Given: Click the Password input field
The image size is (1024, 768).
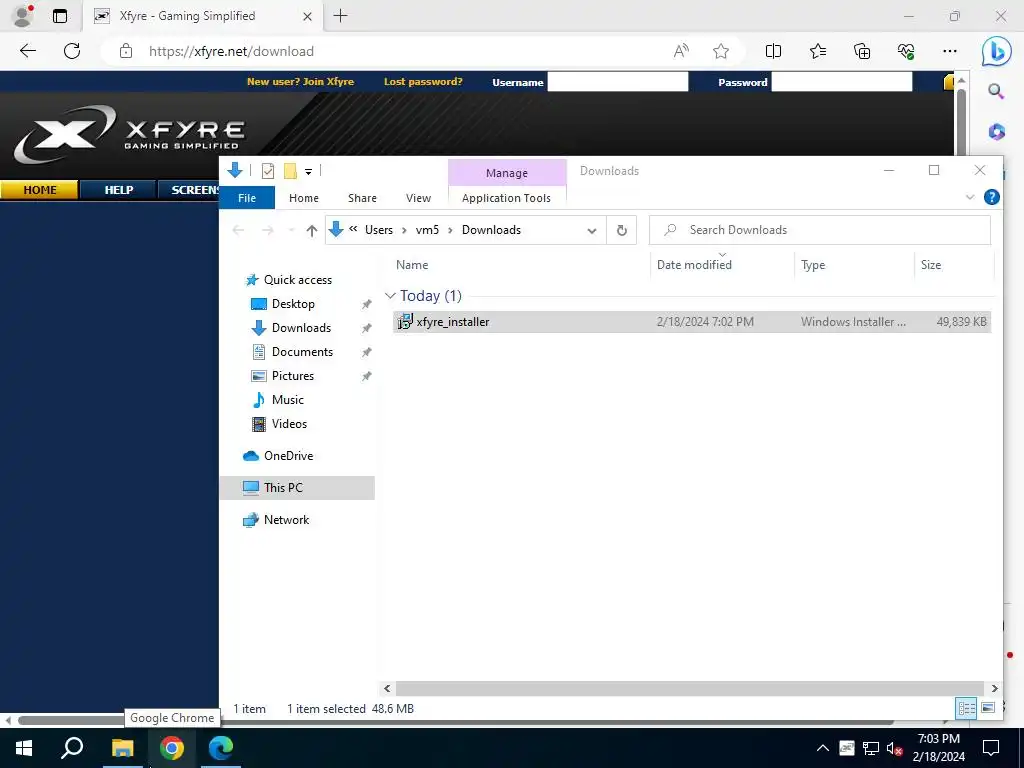Looking at the screenshot, I should point(842,82).
